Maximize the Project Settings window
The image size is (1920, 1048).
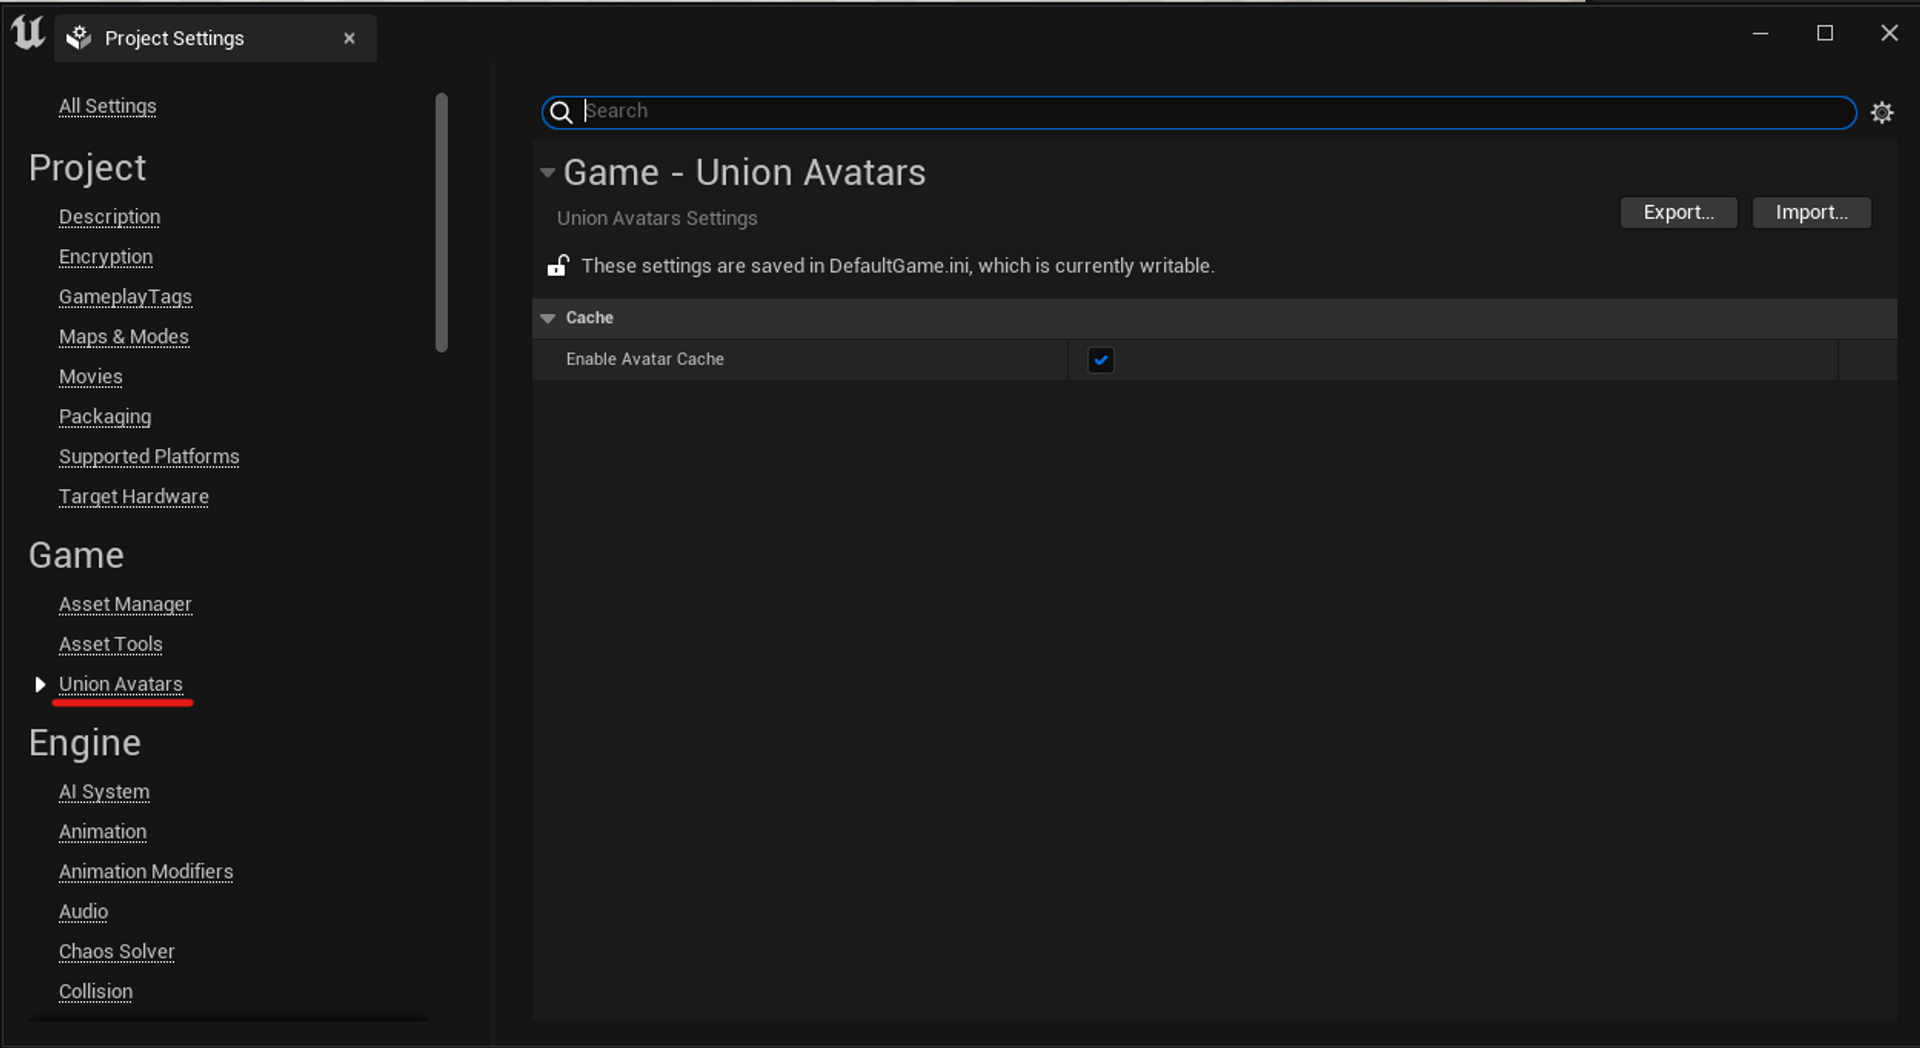click(1825, 33)
